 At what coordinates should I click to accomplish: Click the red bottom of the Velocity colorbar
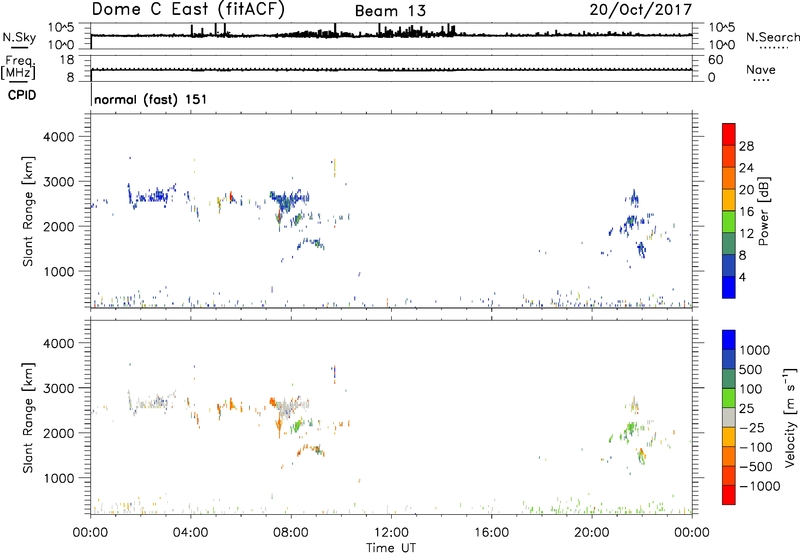(729, 495)
